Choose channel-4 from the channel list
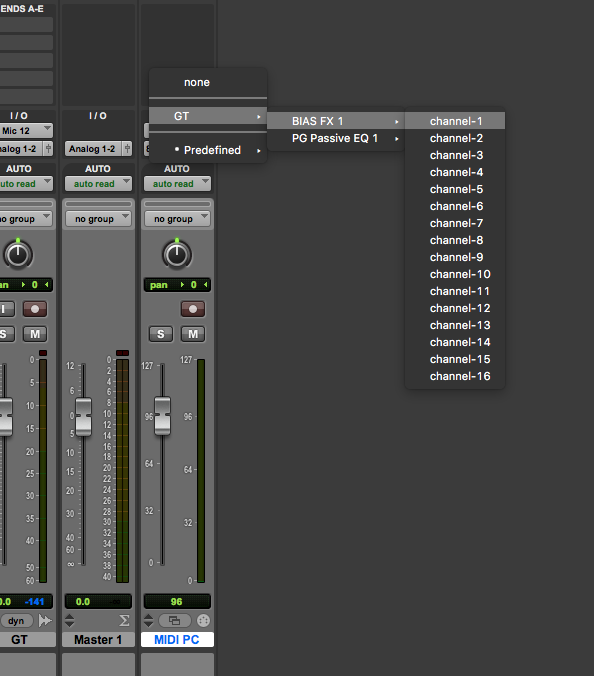Screen dimensions: 594x676 click(455, 172)
